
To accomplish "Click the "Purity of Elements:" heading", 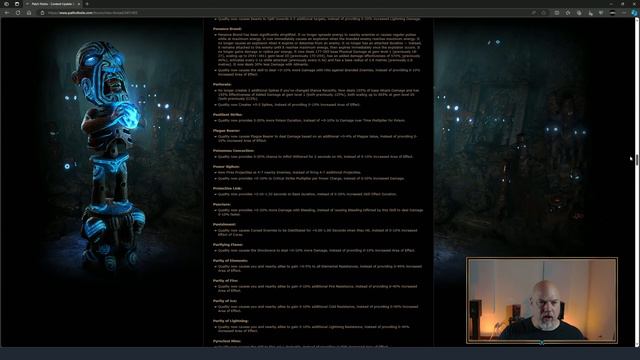I will [x=230, y=260].
